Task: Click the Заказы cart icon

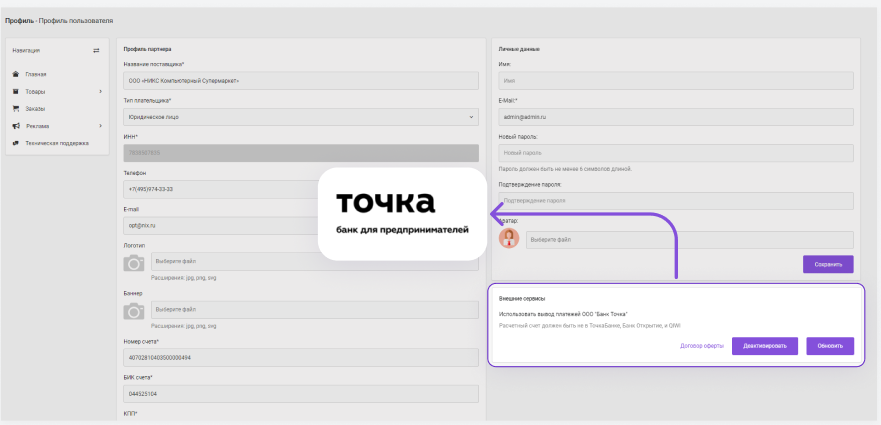Action: [x=16, y=108]
